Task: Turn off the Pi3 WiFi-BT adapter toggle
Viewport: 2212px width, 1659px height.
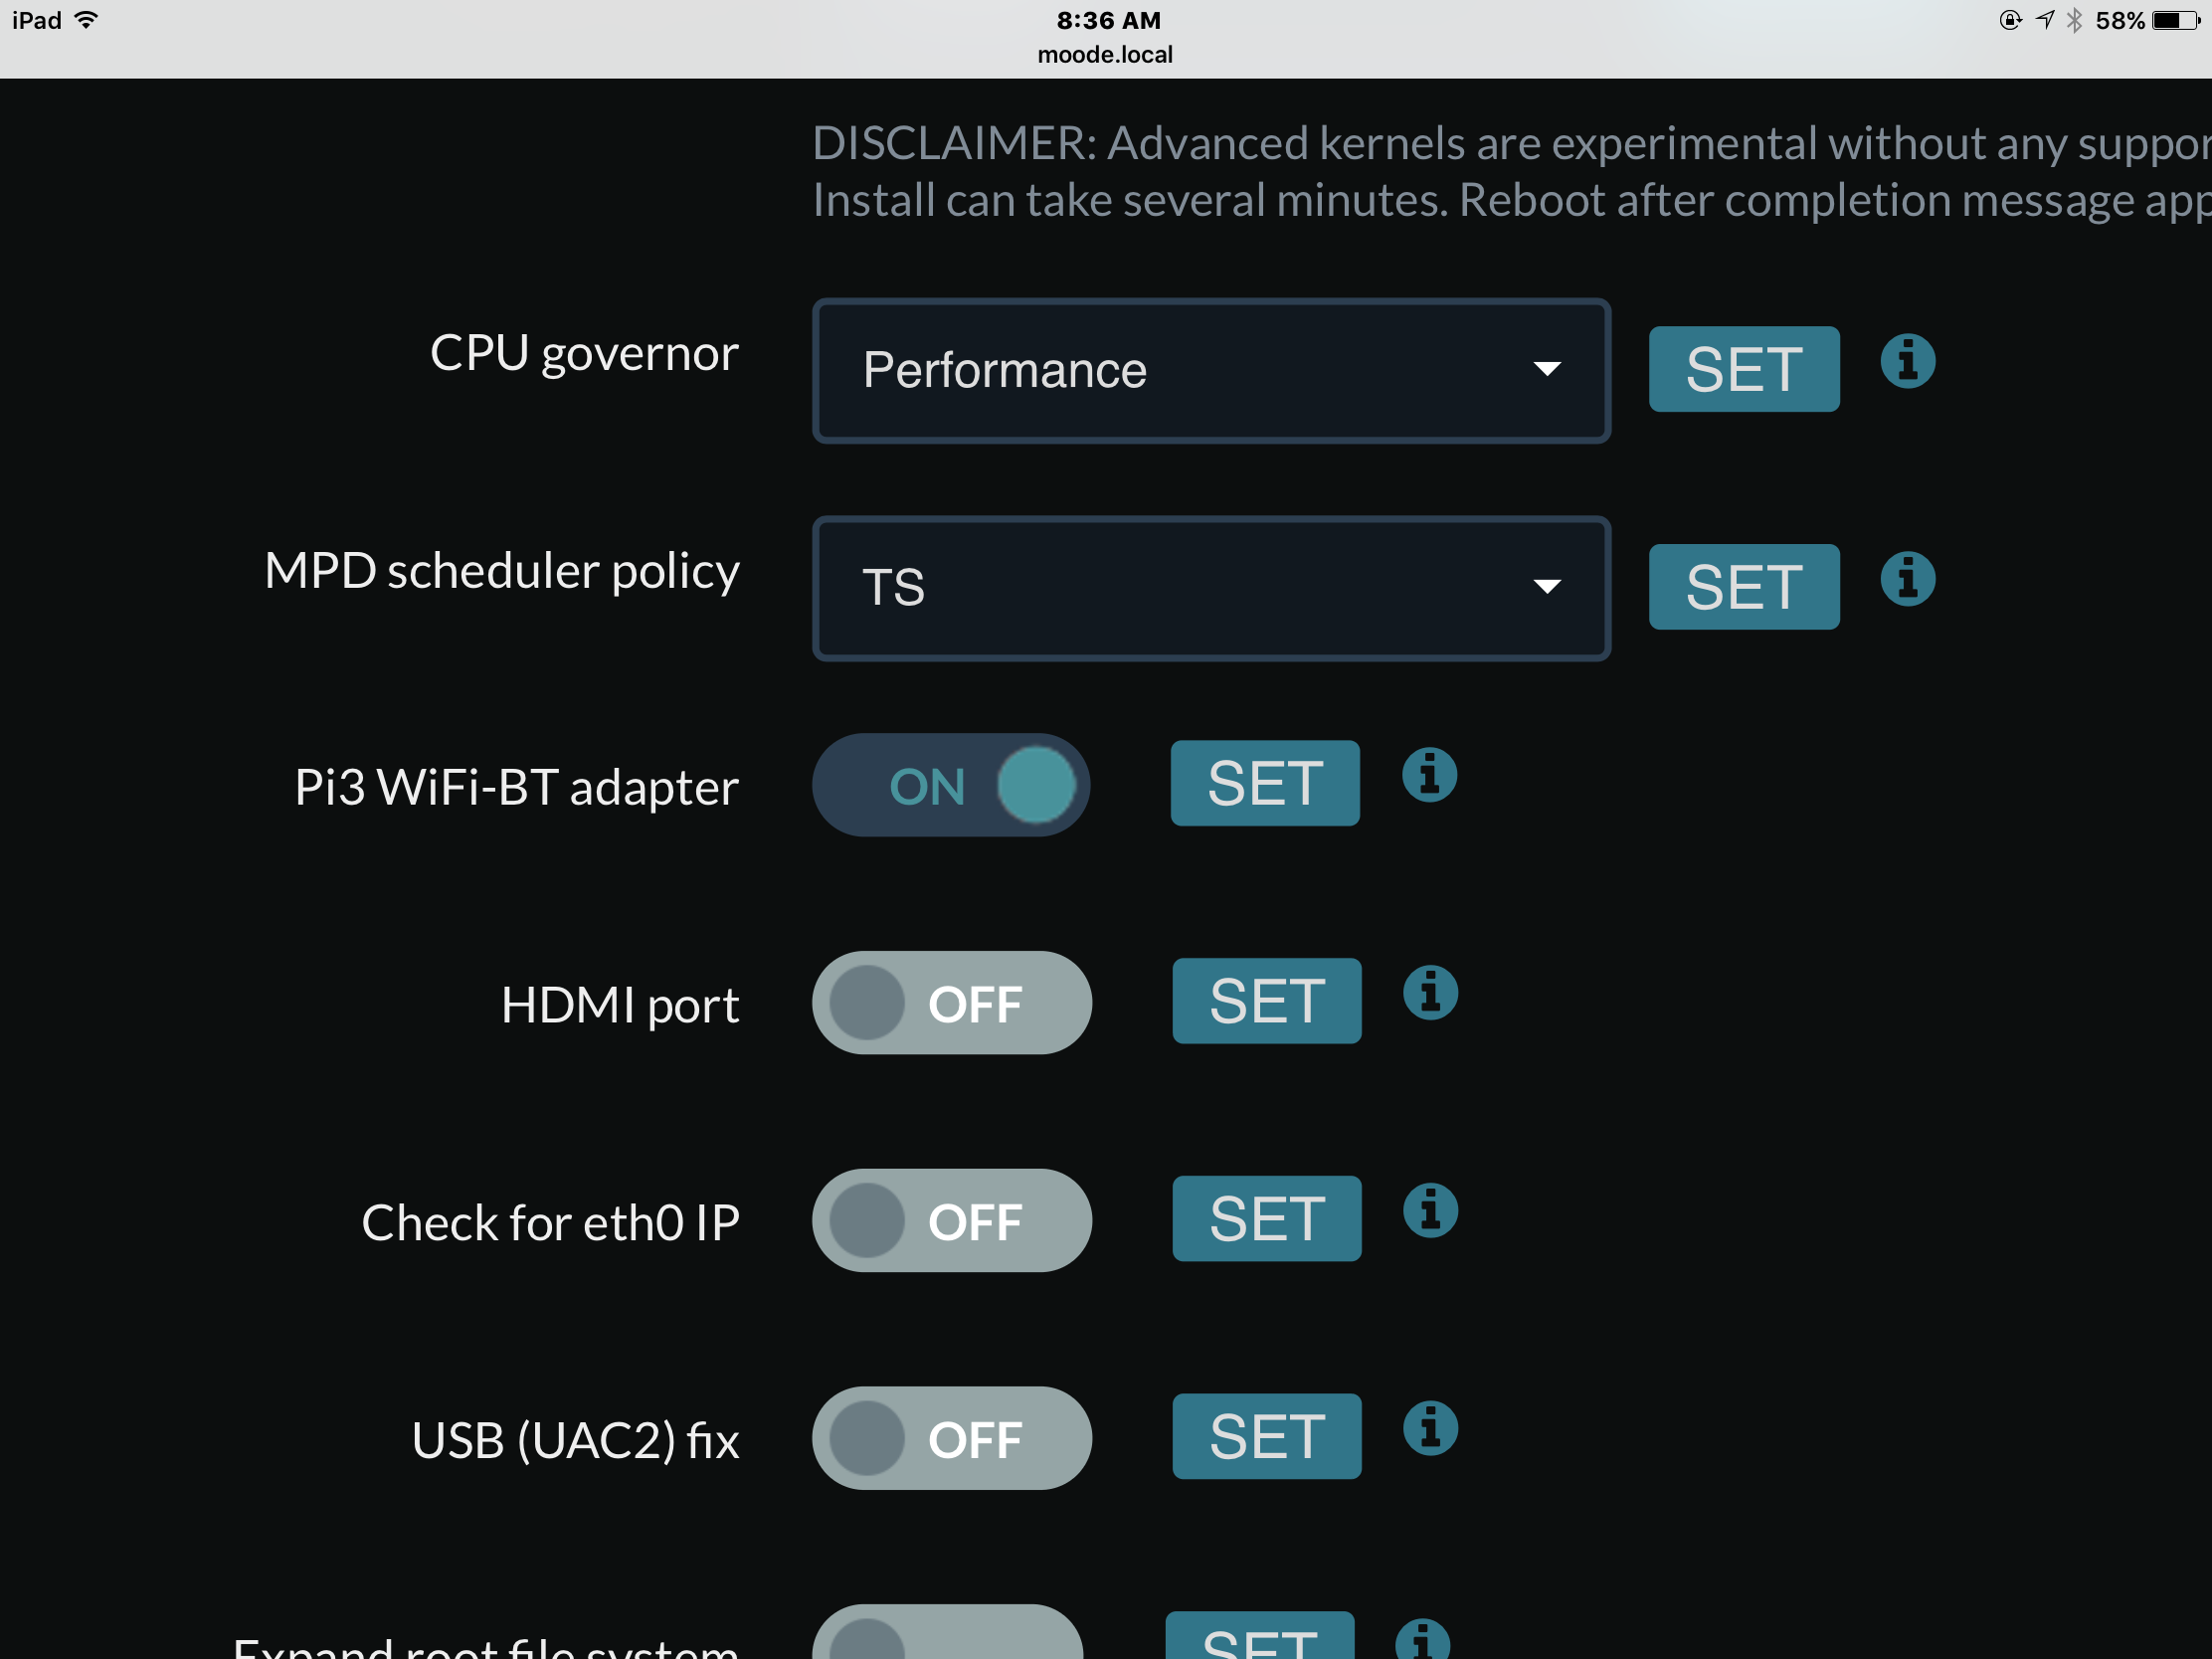Action: point(951,785)
